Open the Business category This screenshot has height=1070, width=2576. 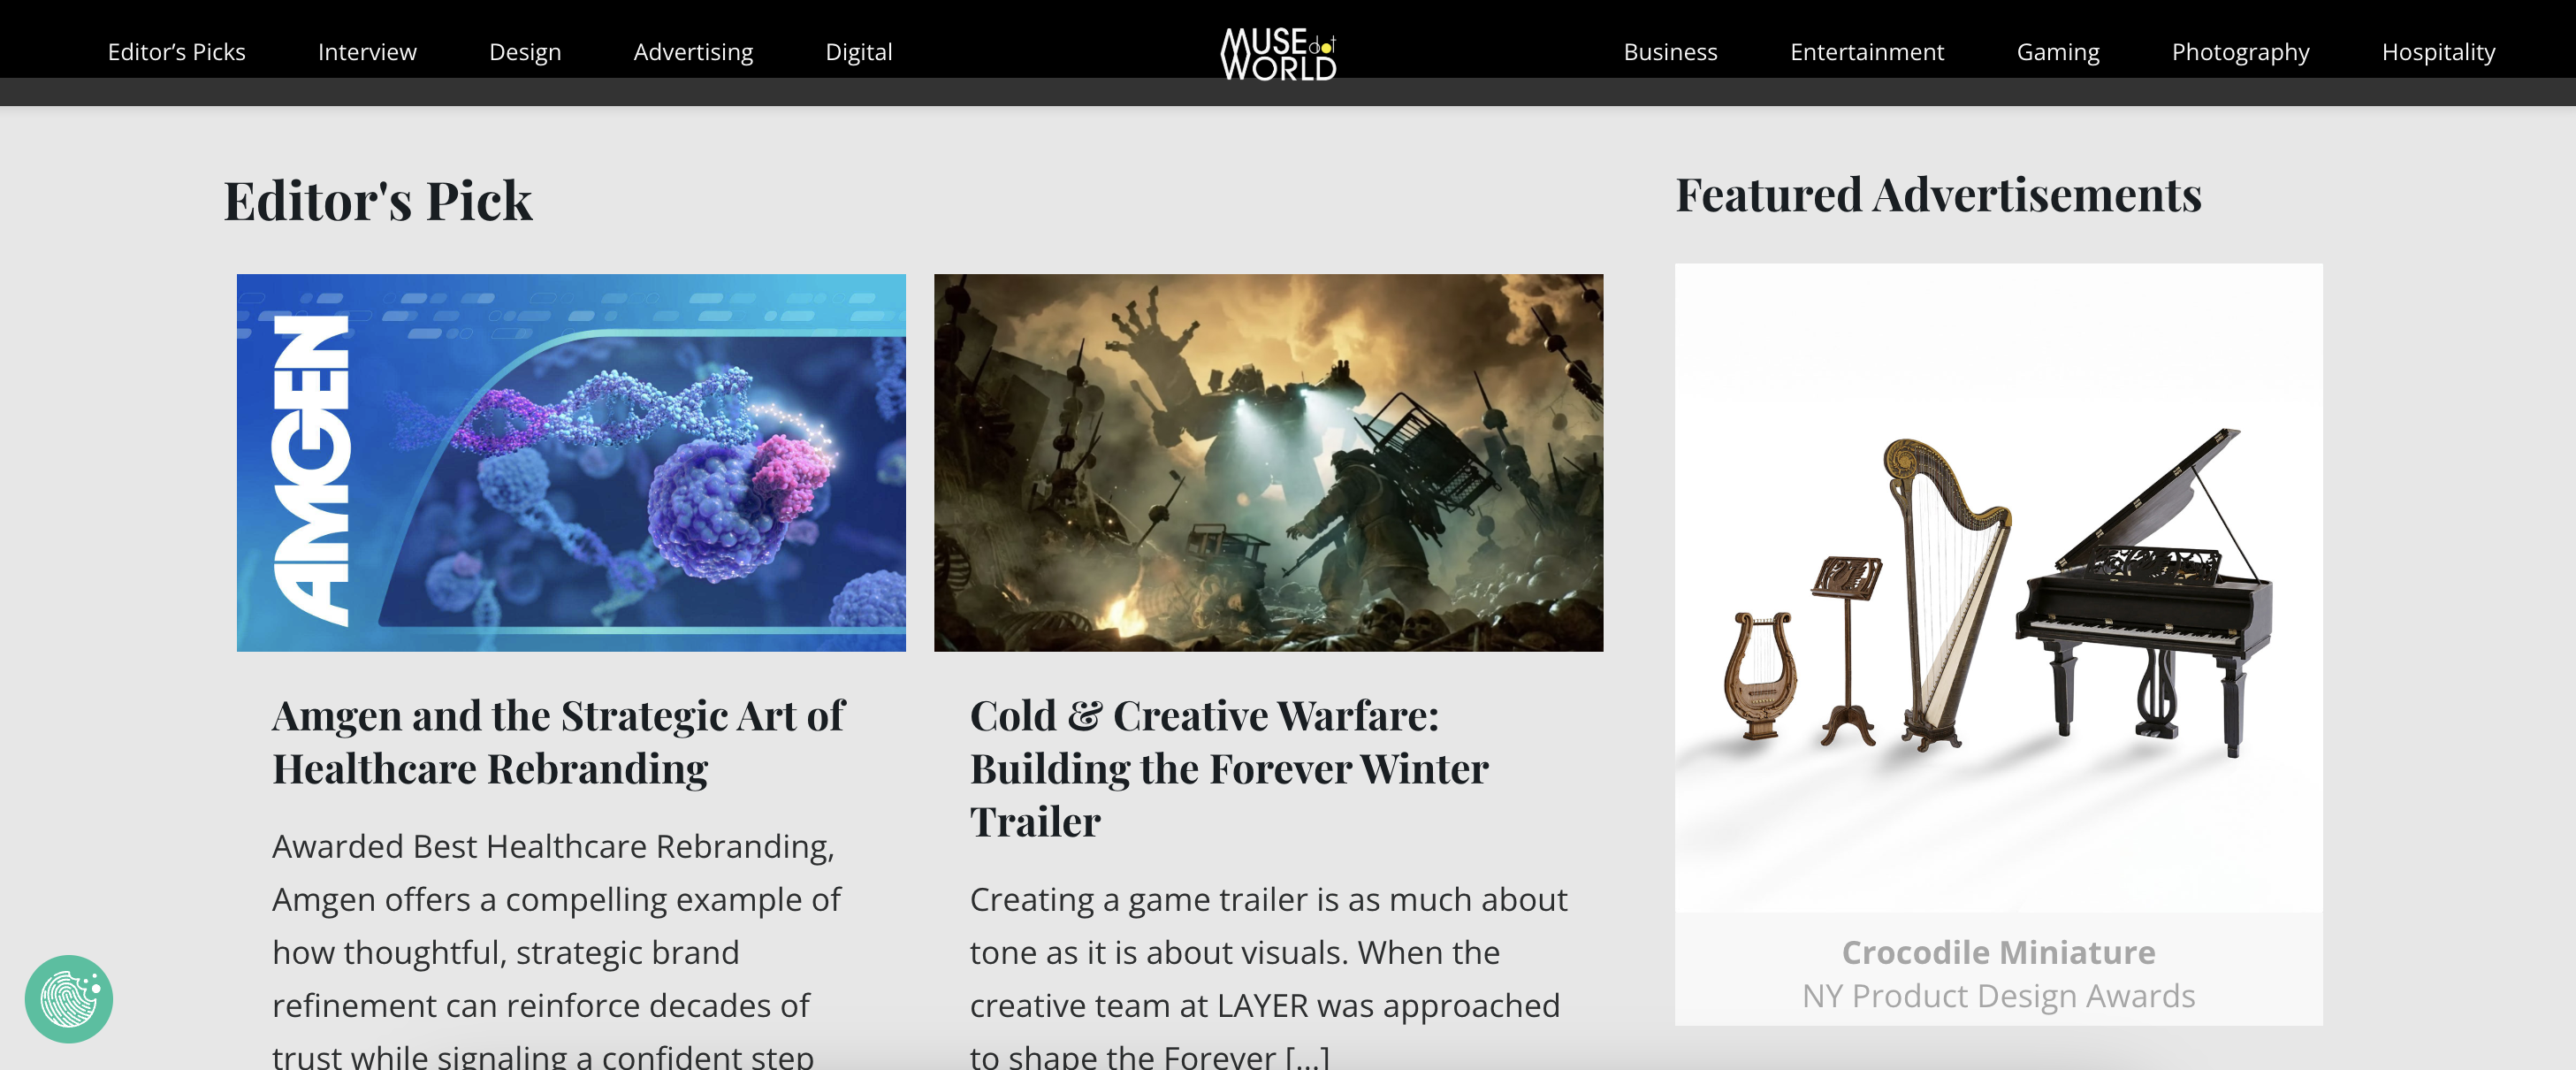(x=1670, y=52)
